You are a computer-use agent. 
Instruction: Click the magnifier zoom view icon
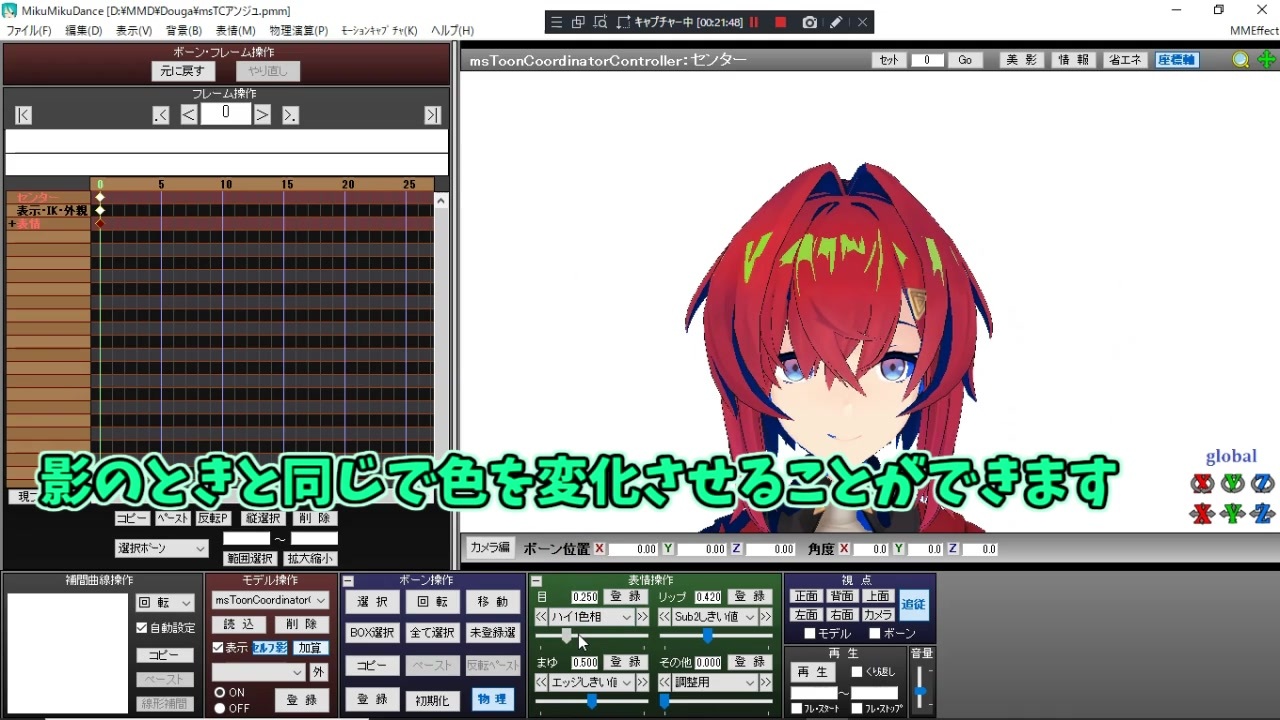1241,60
